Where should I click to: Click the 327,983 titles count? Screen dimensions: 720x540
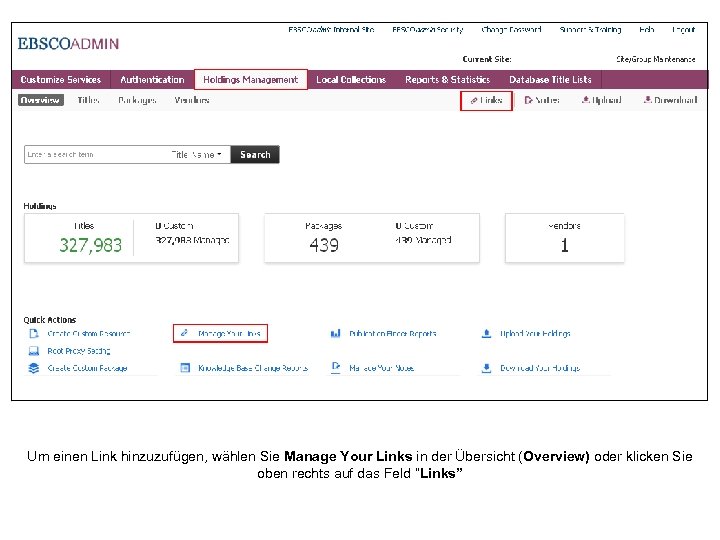(90, 245)
